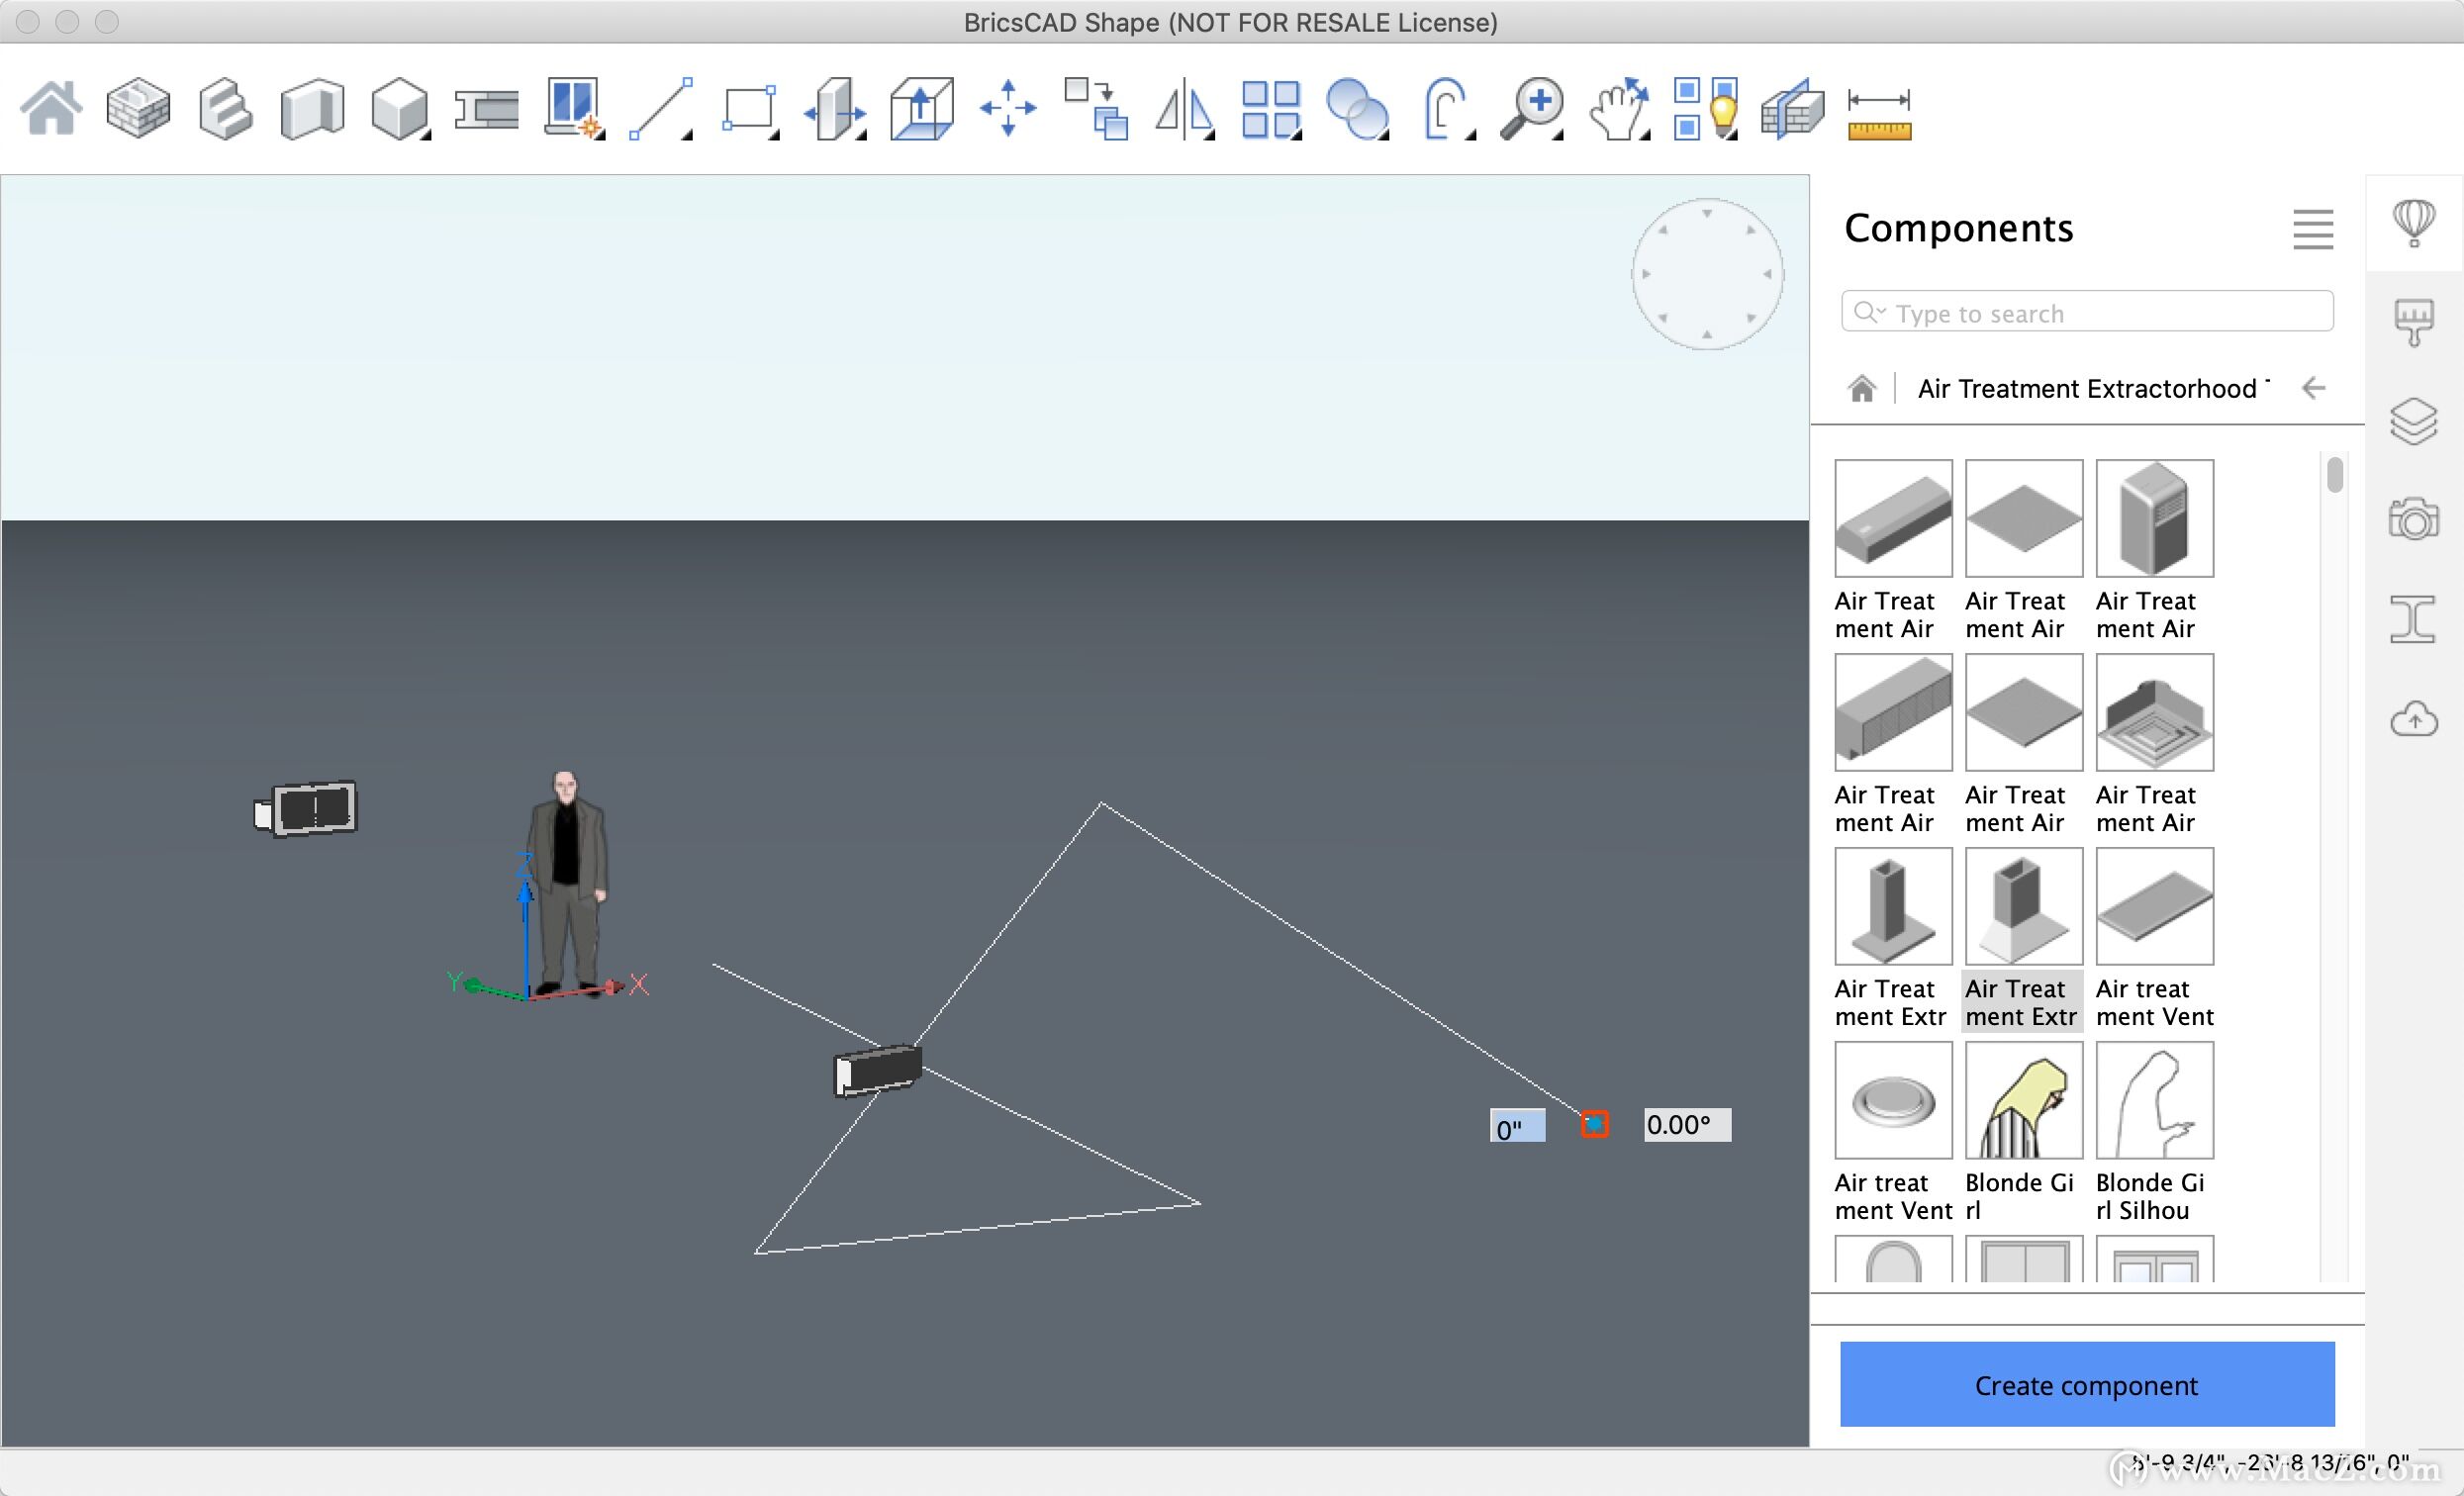Click the Create component button
The height and width of the screenshot is (1496, 2464).
click(2086, 1384)
